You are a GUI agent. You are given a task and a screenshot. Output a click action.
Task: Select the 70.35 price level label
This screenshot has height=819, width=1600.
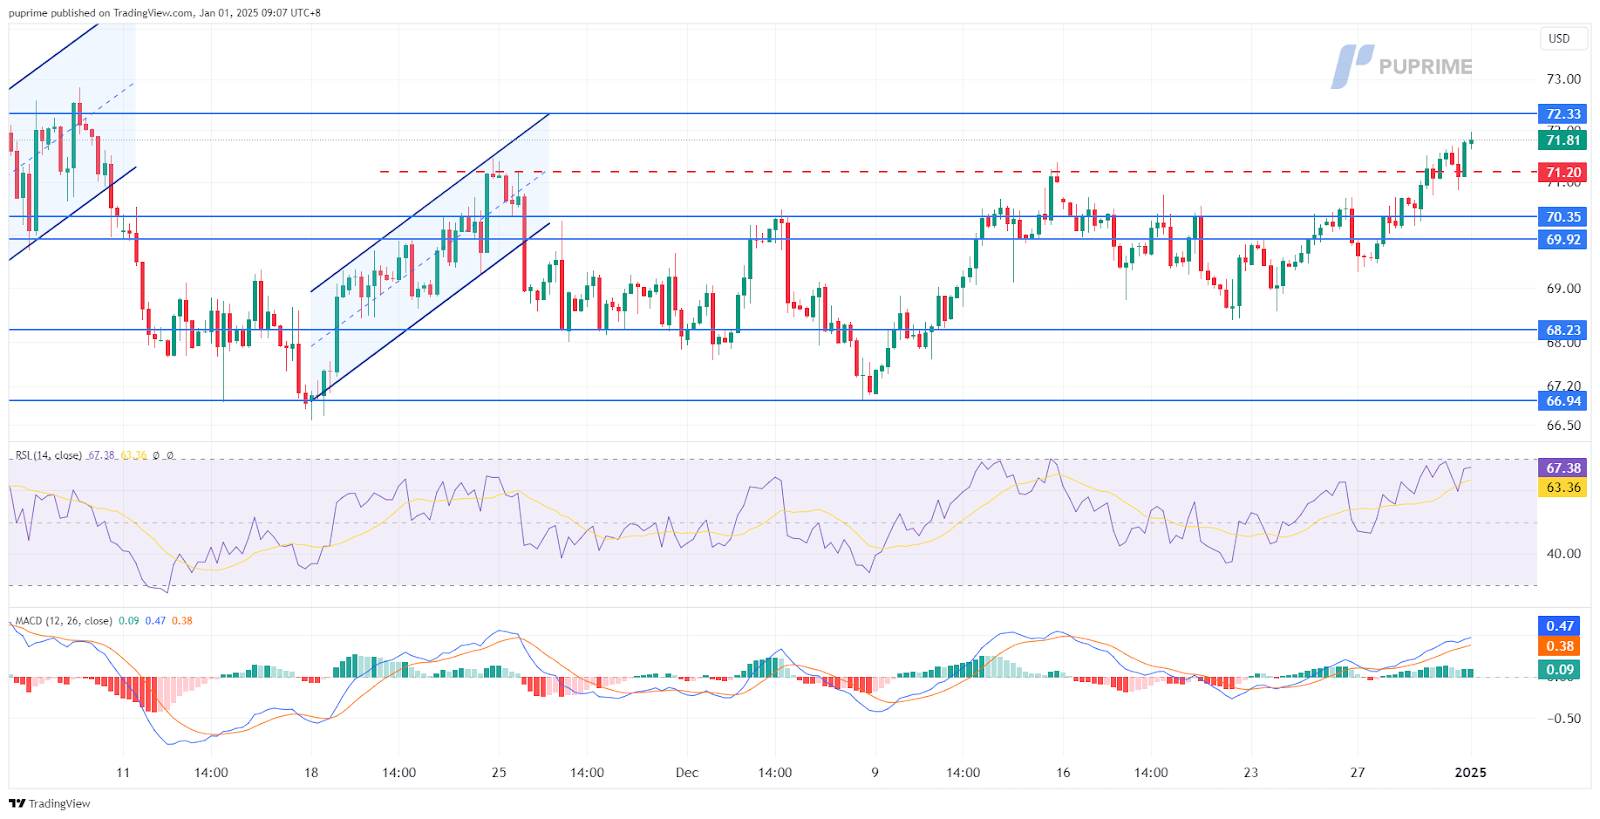(x=1562, y=216)
